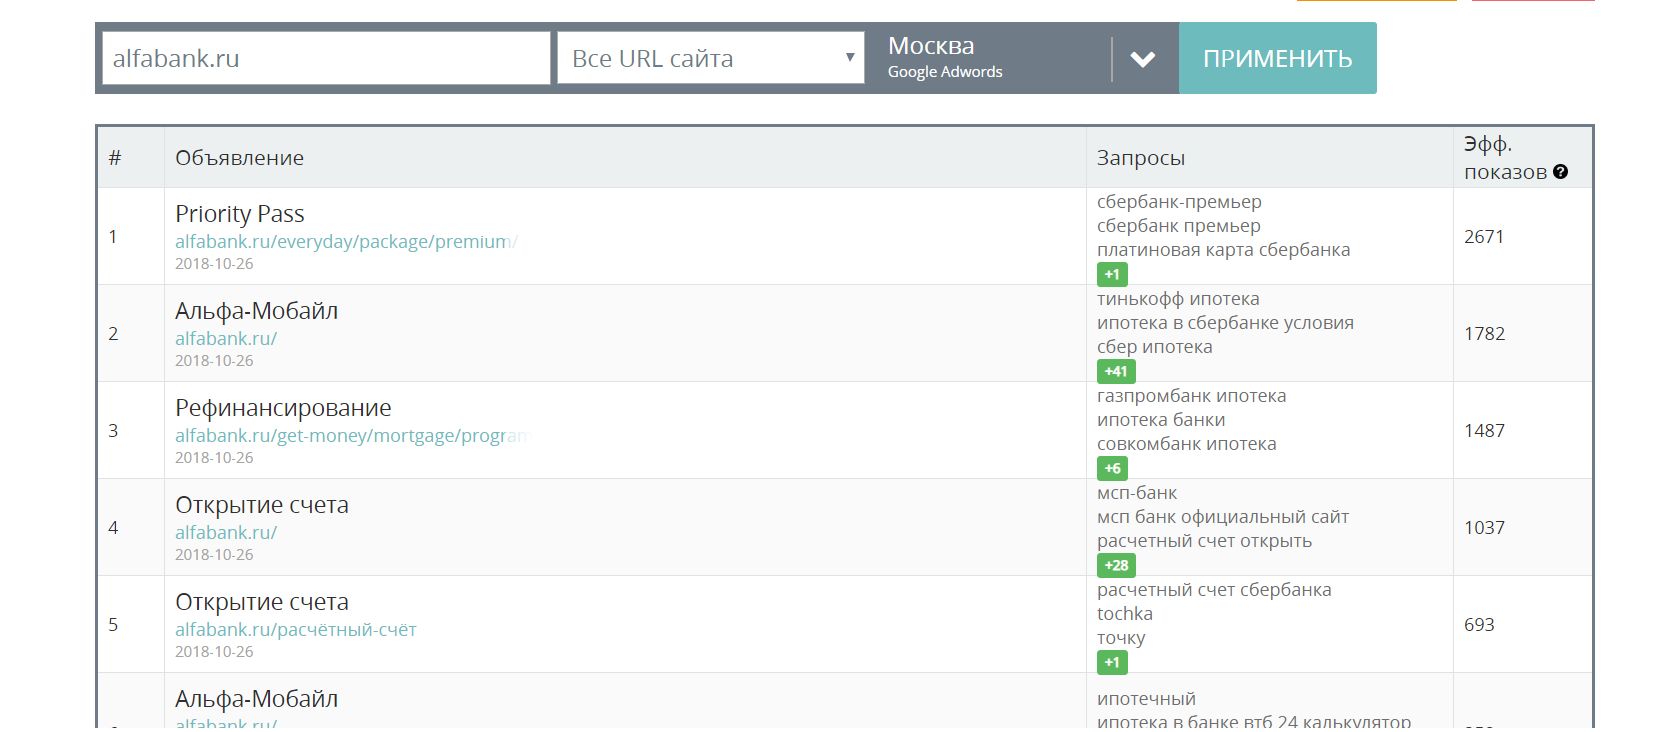The image size is (1674, 732).
Task: Click the ПРИМЕНИТЬ button
Action: (x=1278, y=58)
